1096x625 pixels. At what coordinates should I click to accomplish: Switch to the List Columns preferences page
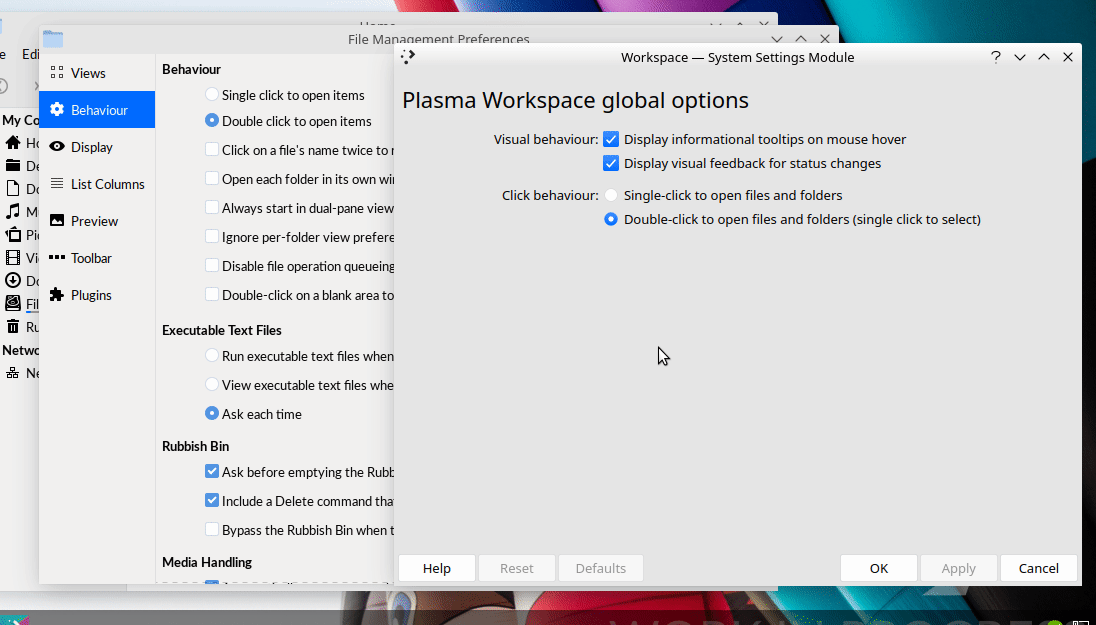point(97,184)
